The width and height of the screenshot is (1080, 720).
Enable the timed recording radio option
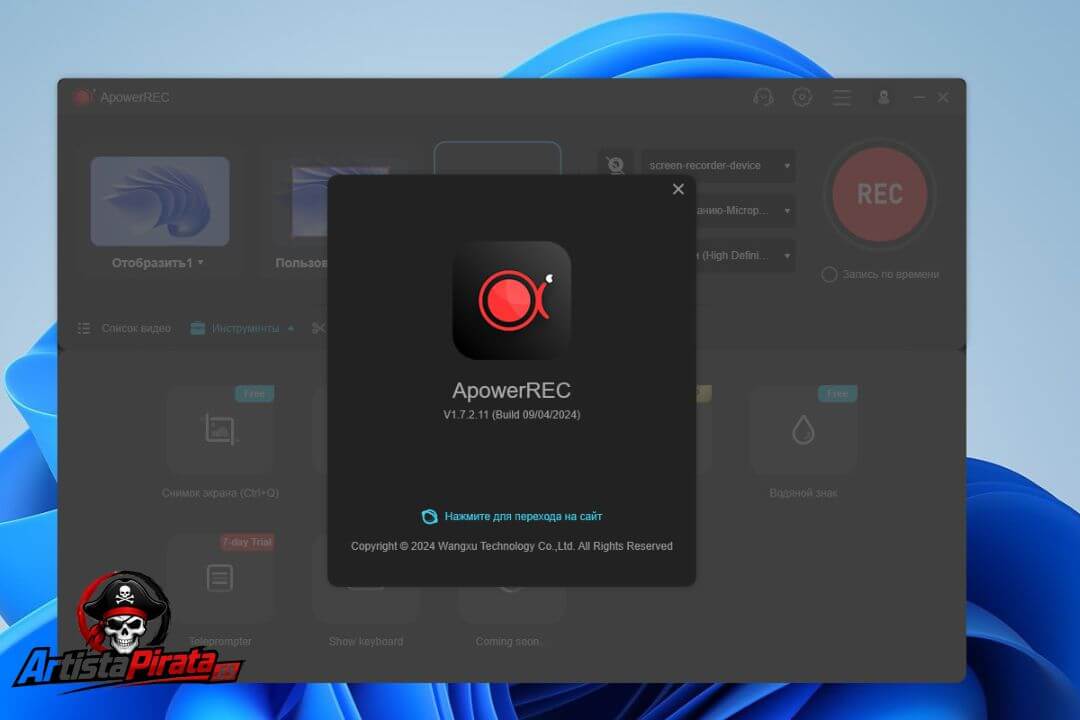pyautogui.click(x=829, y=274)
